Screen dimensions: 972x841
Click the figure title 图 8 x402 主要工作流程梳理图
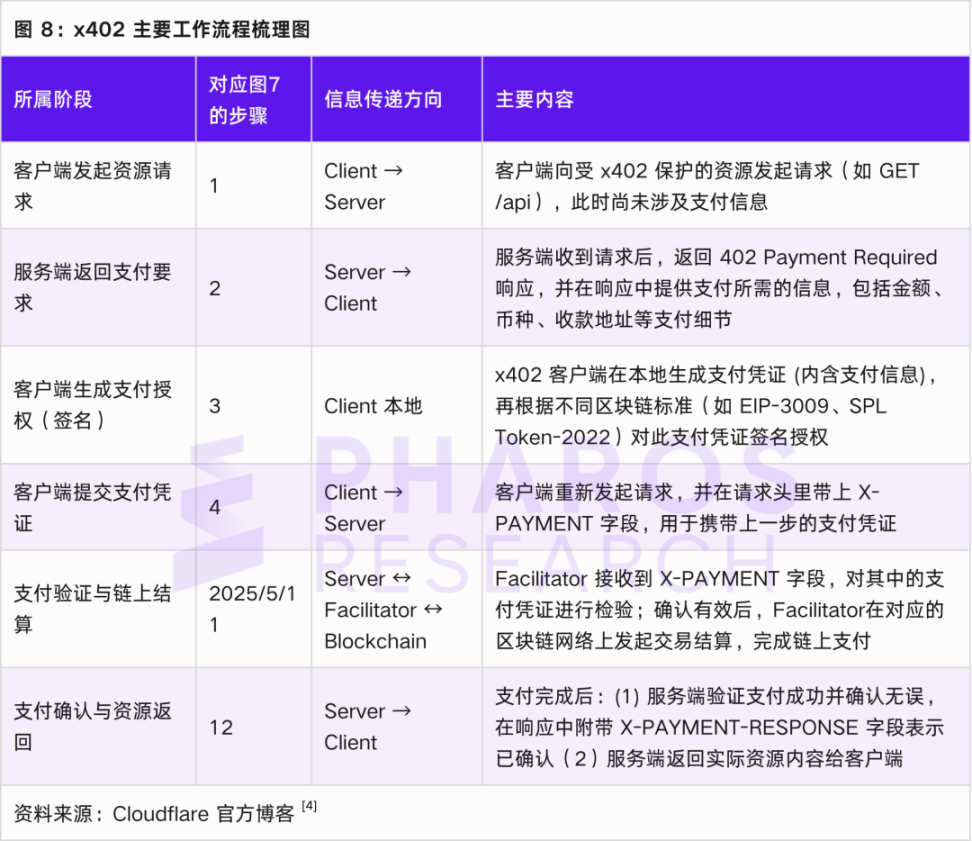[x=163, y=29]
